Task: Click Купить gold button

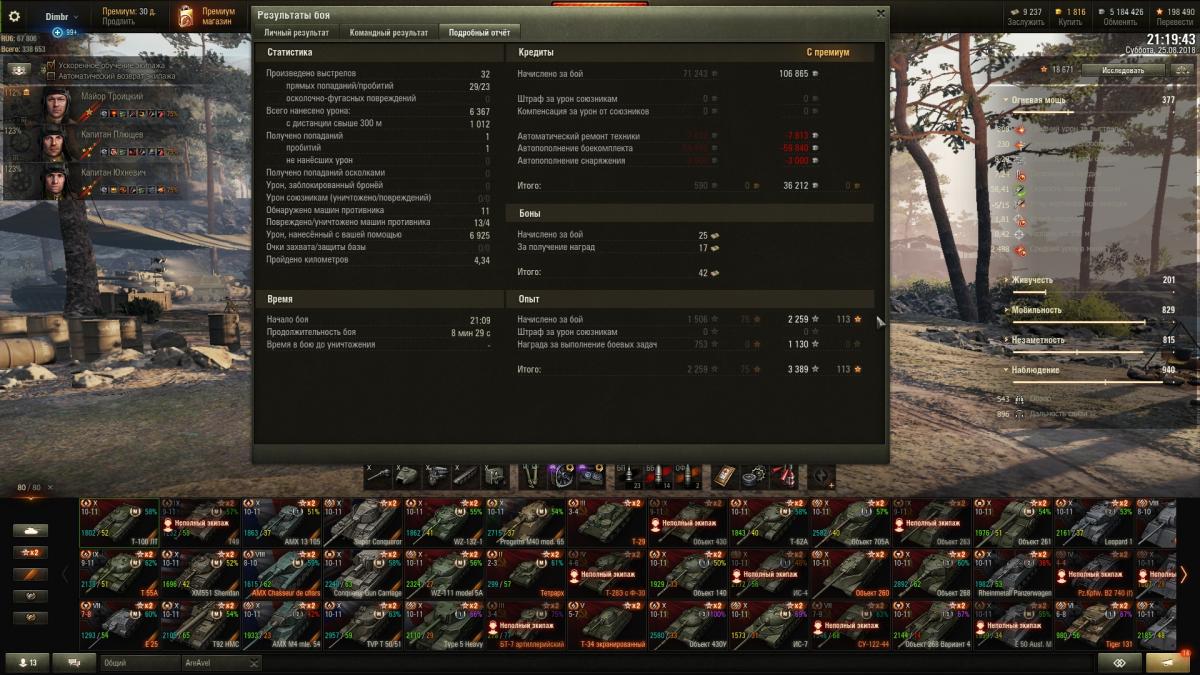Action: (1070, 16)
